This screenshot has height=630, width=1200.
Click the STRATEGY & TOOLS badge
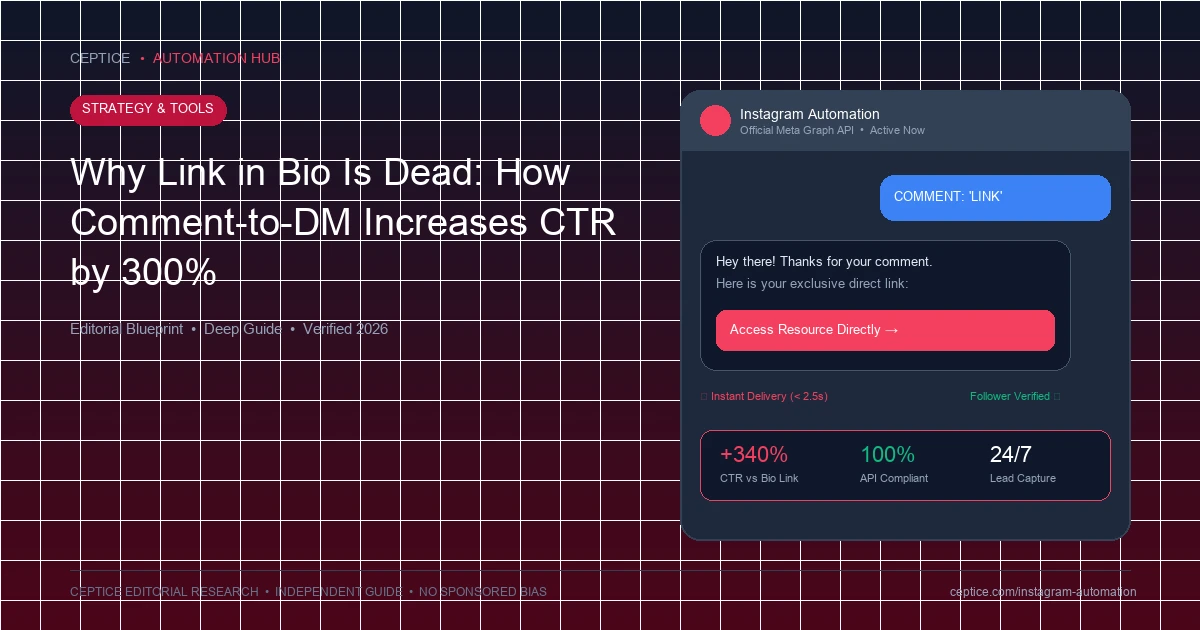(x=148, y=109)
